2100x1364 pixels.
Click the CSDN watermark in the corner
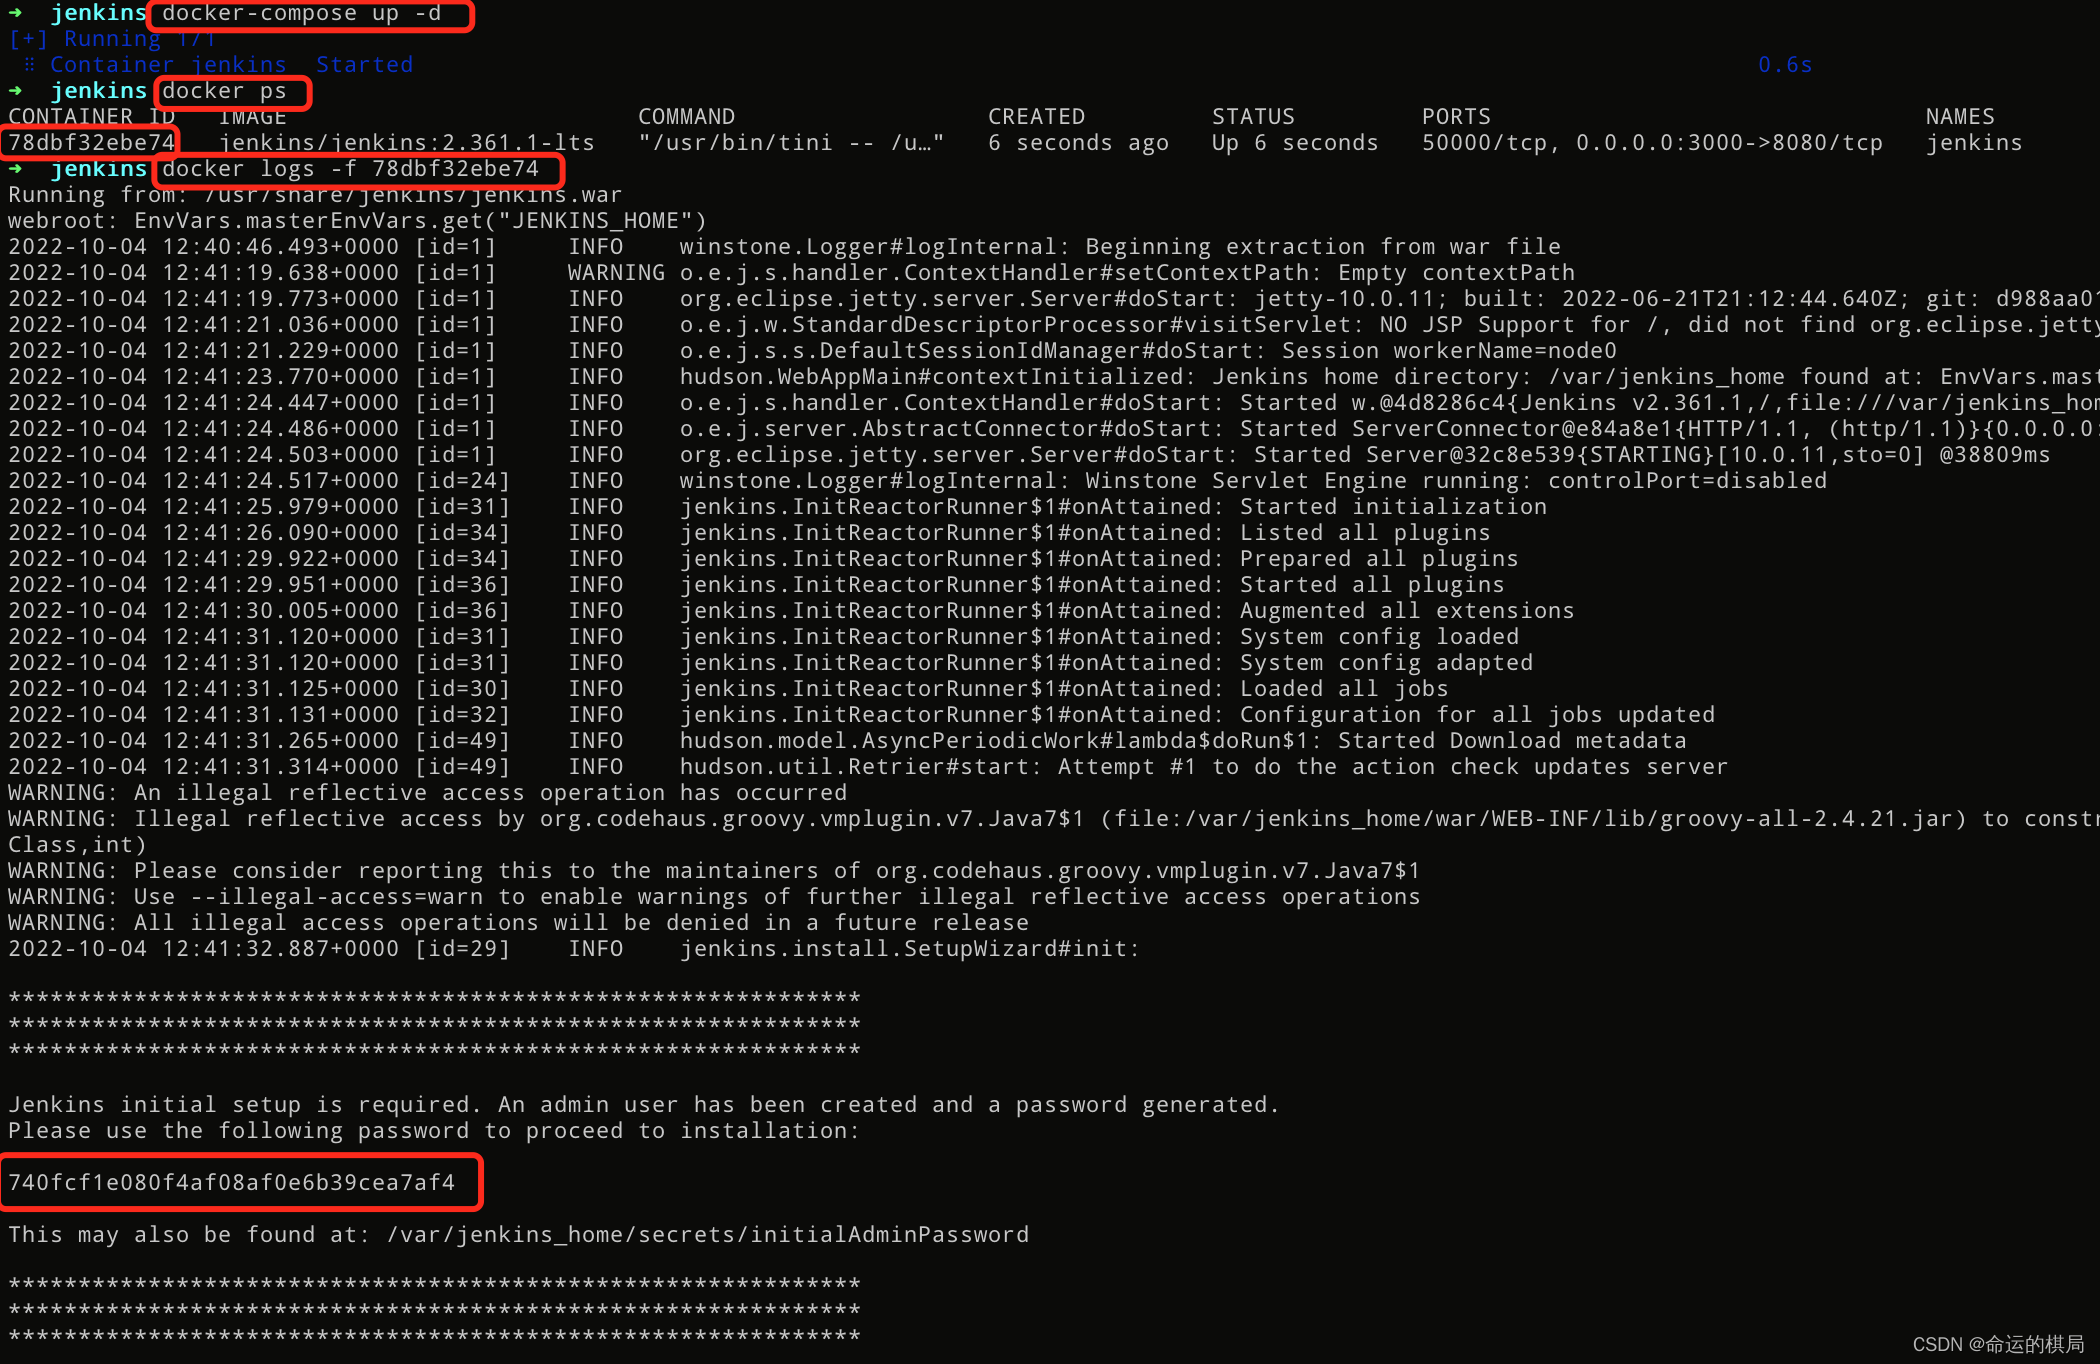click(x=1997, y=1344)
